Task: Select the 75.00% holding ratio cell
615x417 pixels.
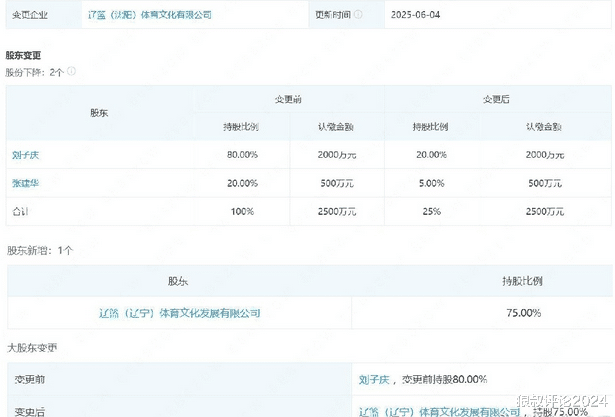Action: (523, 313)
